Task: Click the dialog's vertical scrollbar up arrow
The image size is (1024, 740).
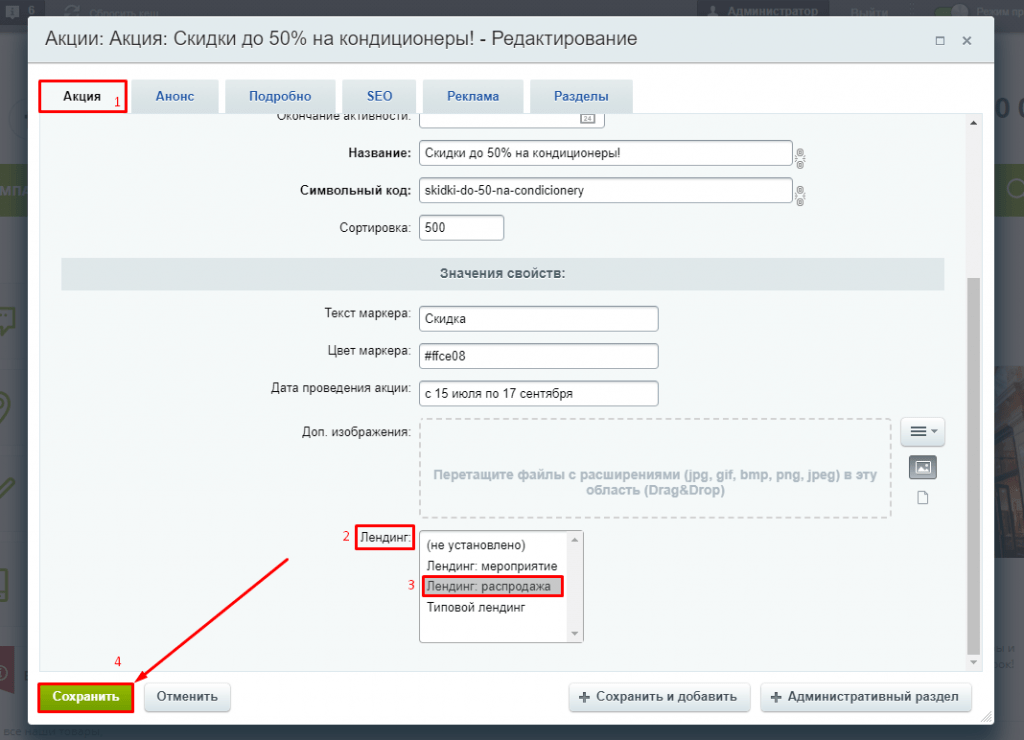Action: (x=974, y=123)
